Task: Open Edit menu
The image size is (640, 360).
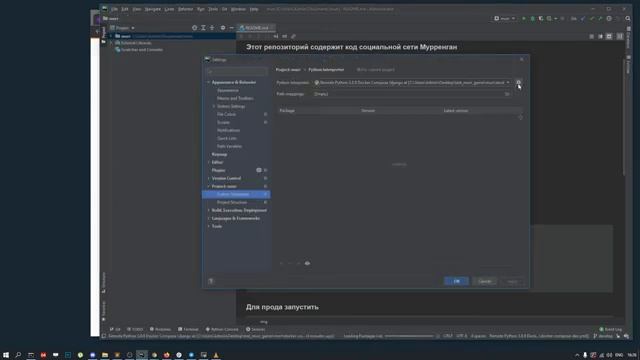Action: click(125, 9)
